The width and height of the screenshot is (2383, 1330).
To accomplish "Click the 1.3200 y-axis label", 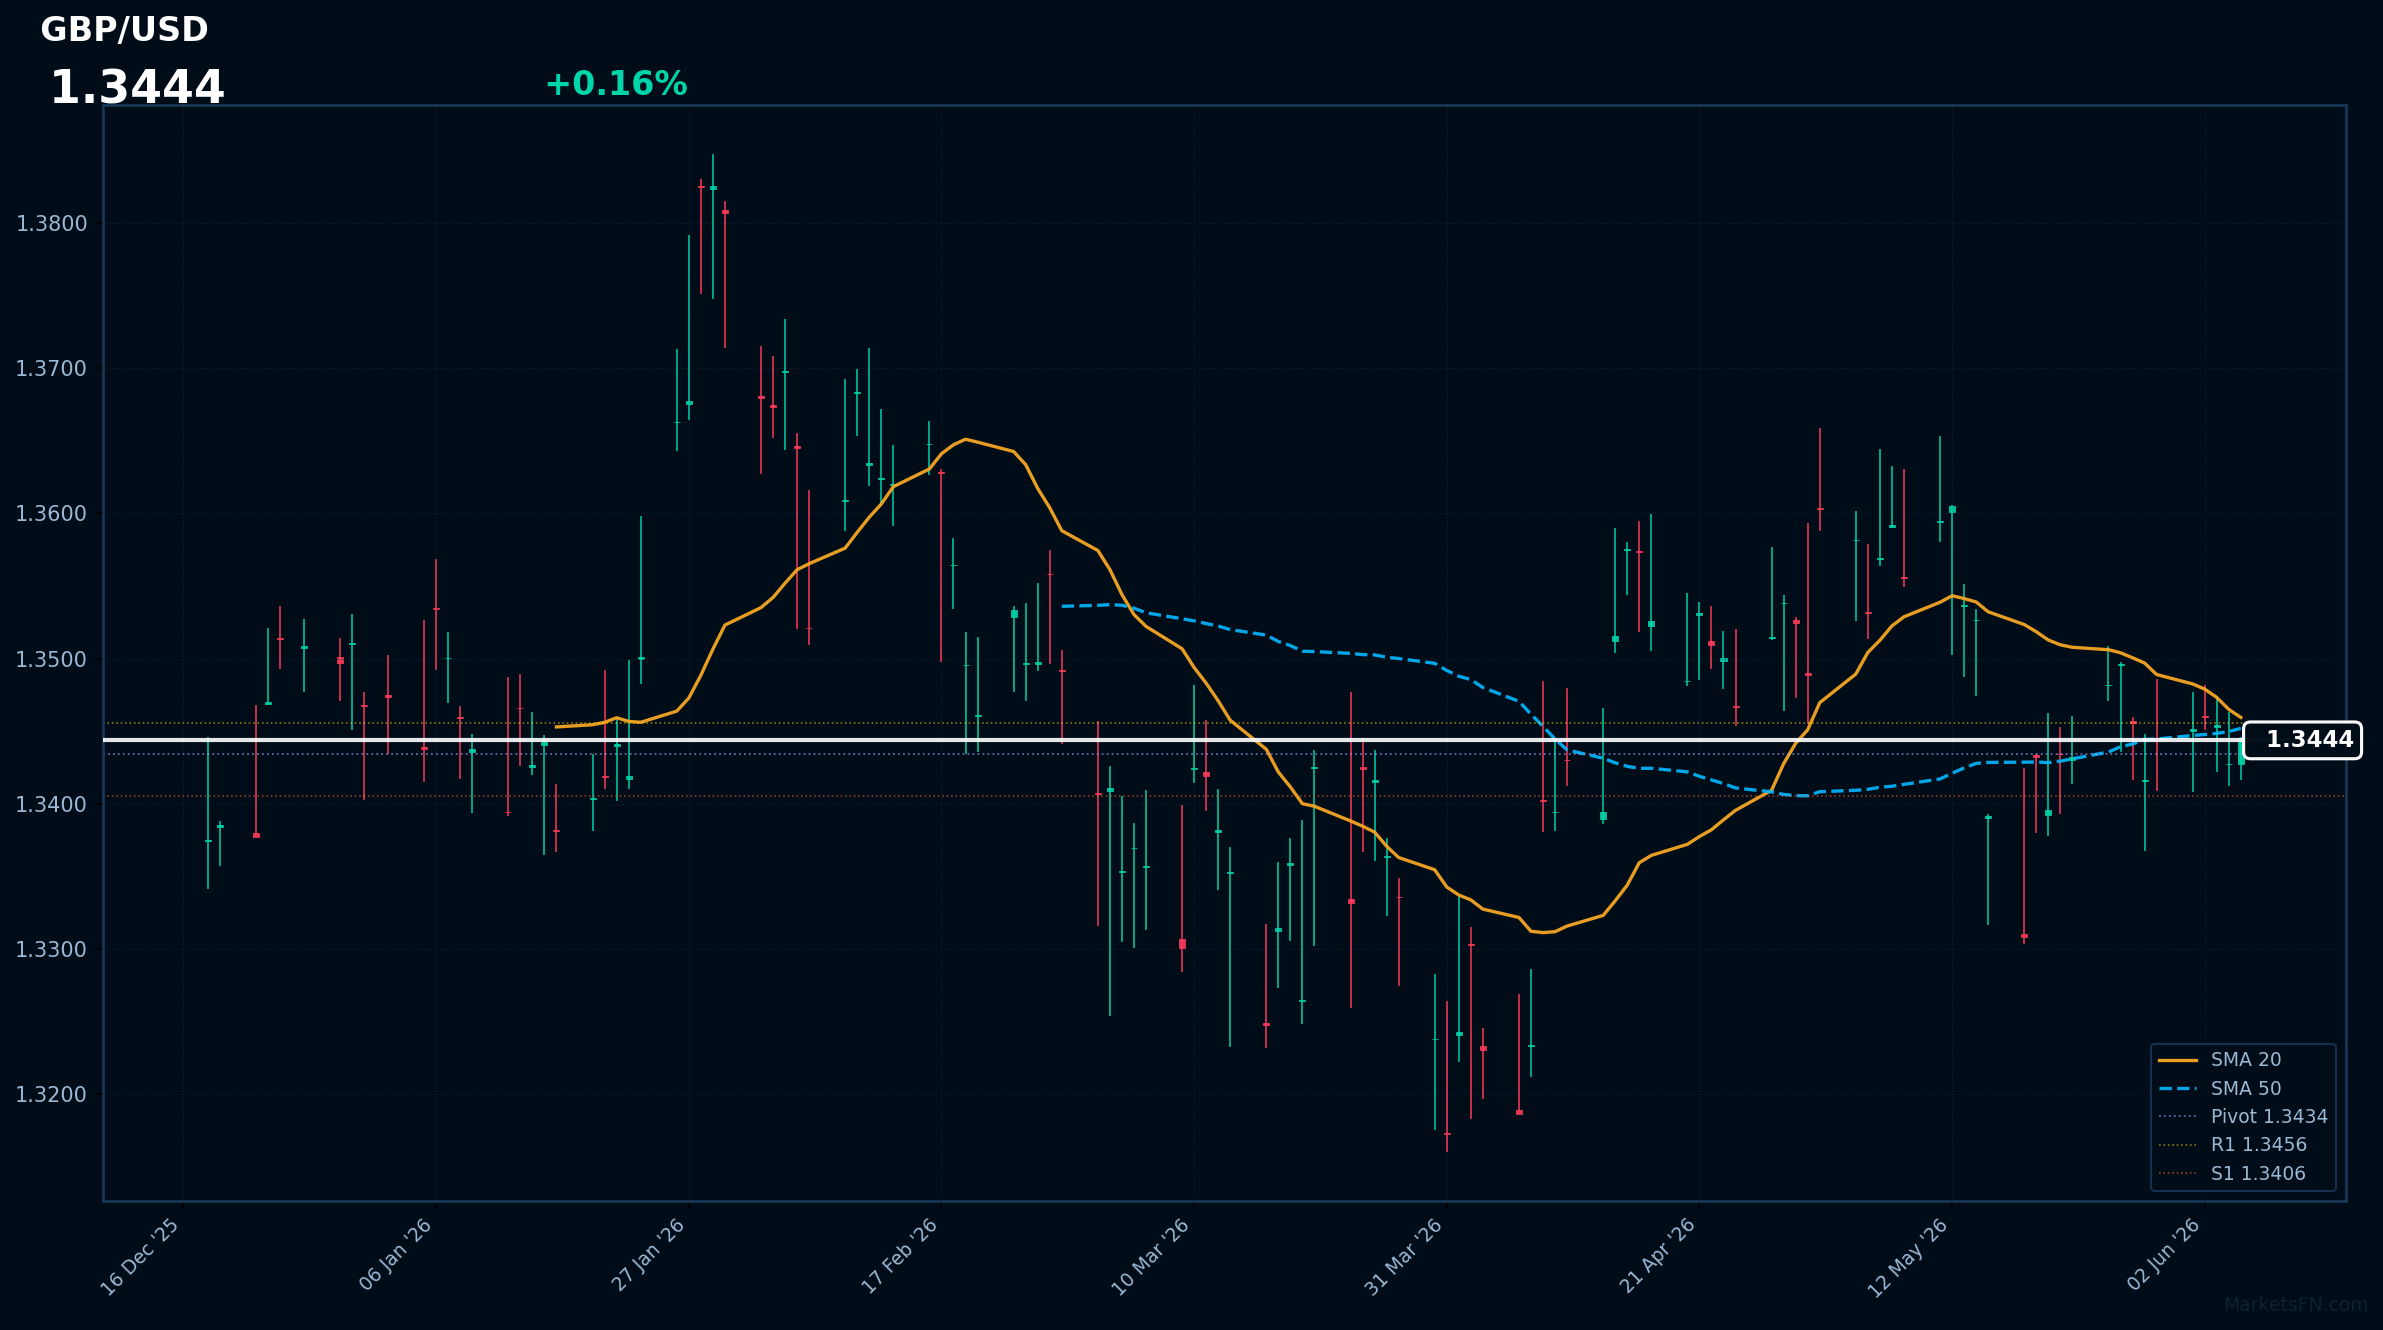I will tap(52, 1094).
